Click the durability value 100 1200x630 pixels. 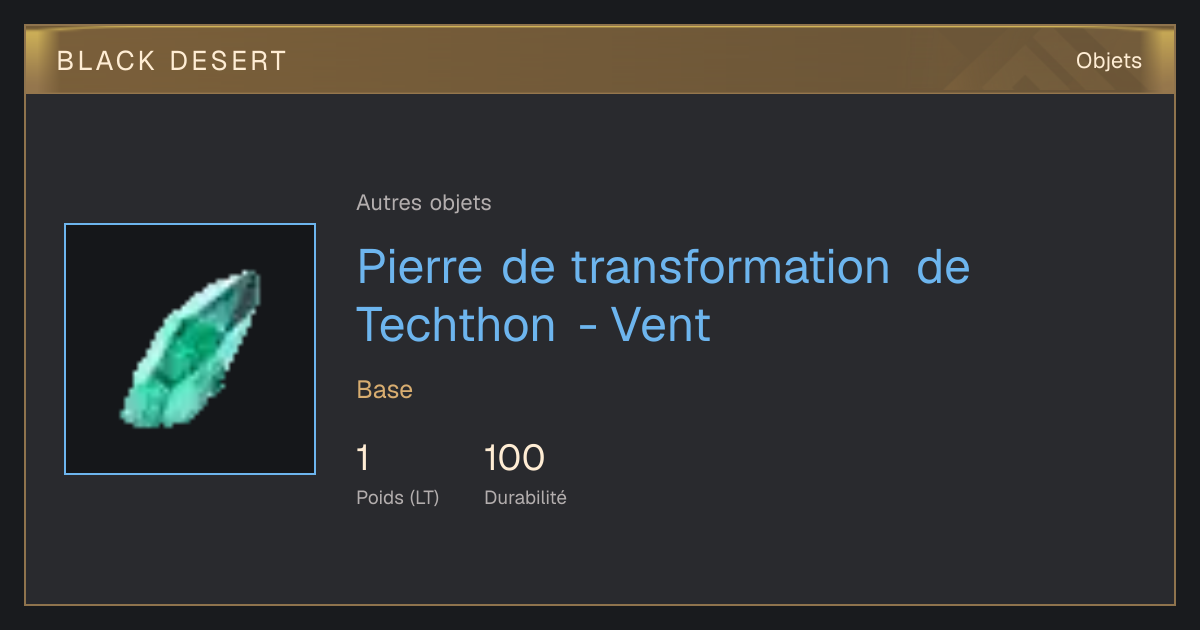514,458
